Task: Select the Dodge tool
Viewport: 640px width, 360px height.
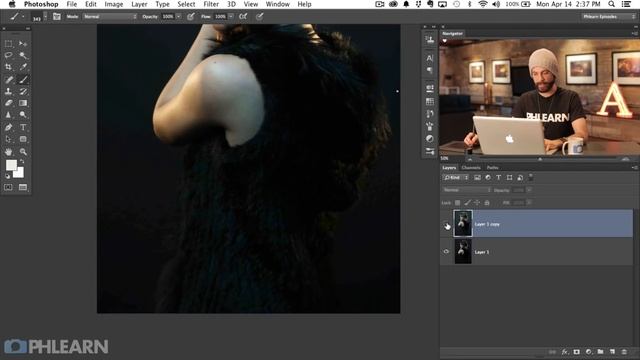Action: pyautogui.click(x=23, y=115)
